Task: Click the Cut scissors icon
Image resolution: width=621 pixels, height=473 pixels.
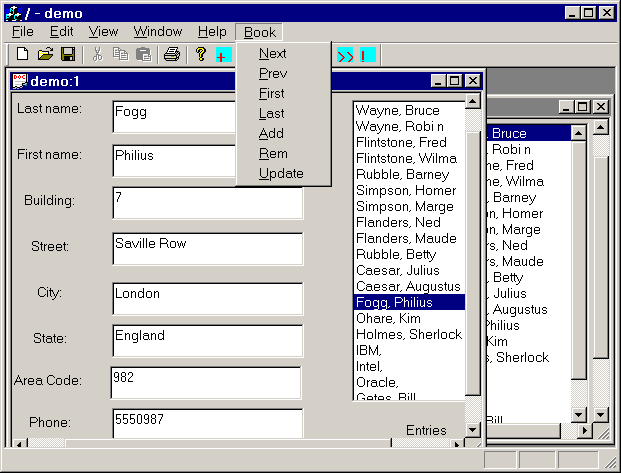Action: click(98, 54)
